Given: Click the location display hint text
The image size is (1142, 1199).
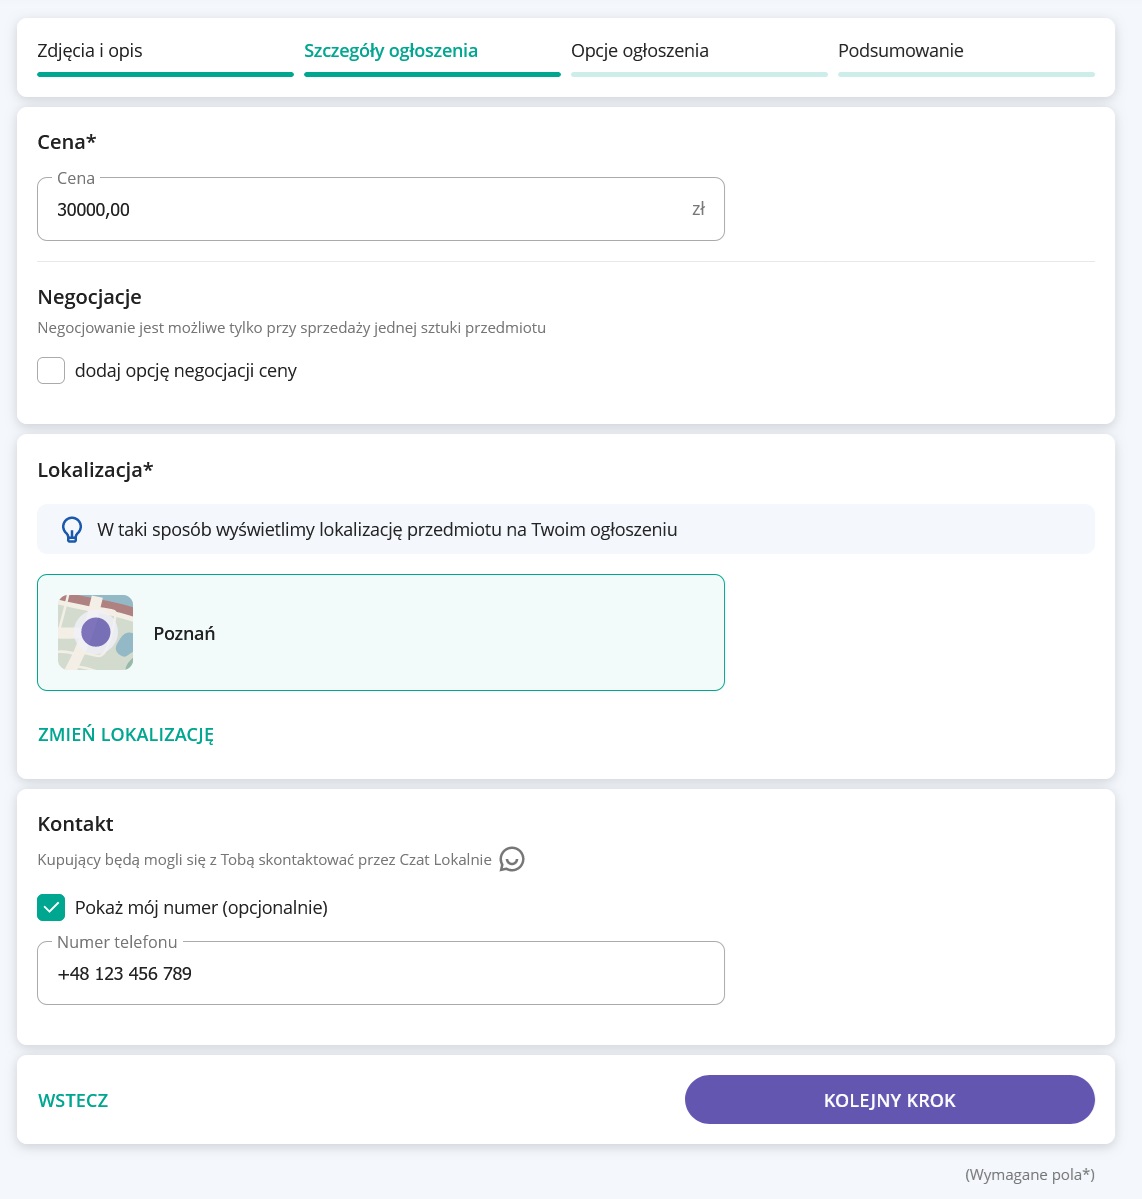Looking at the screenshot, I should 387,530.
